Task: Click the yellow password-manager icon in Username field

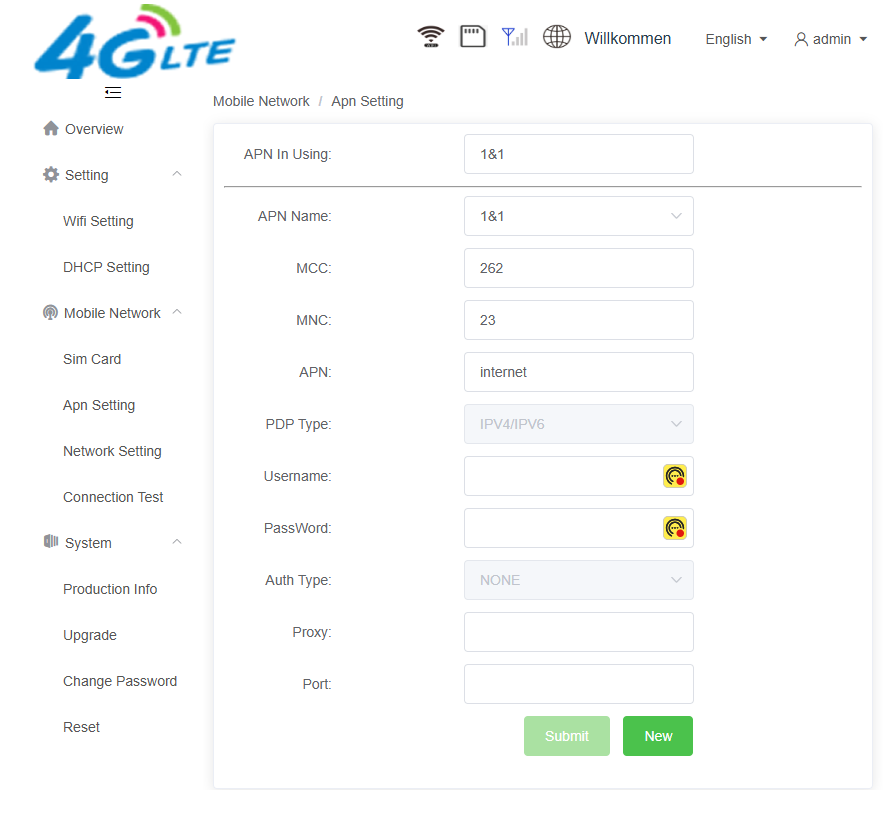Action: [675, 476]
